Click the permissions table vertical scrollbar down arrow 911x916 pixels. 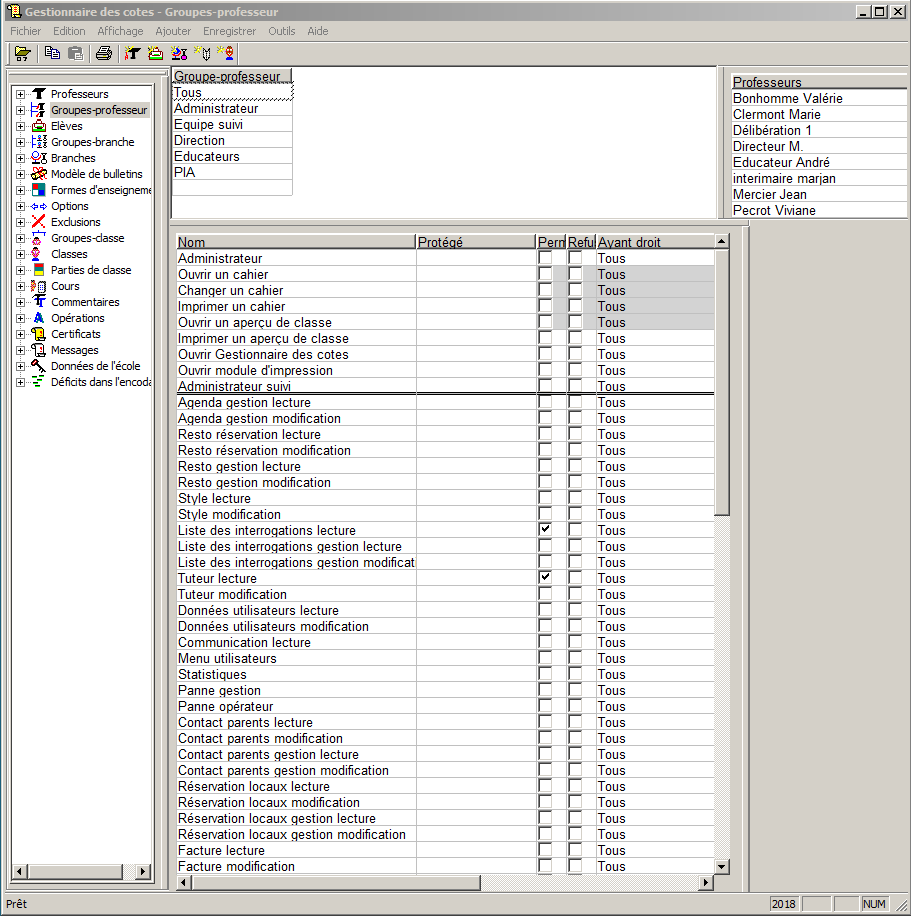click(721, 866)
